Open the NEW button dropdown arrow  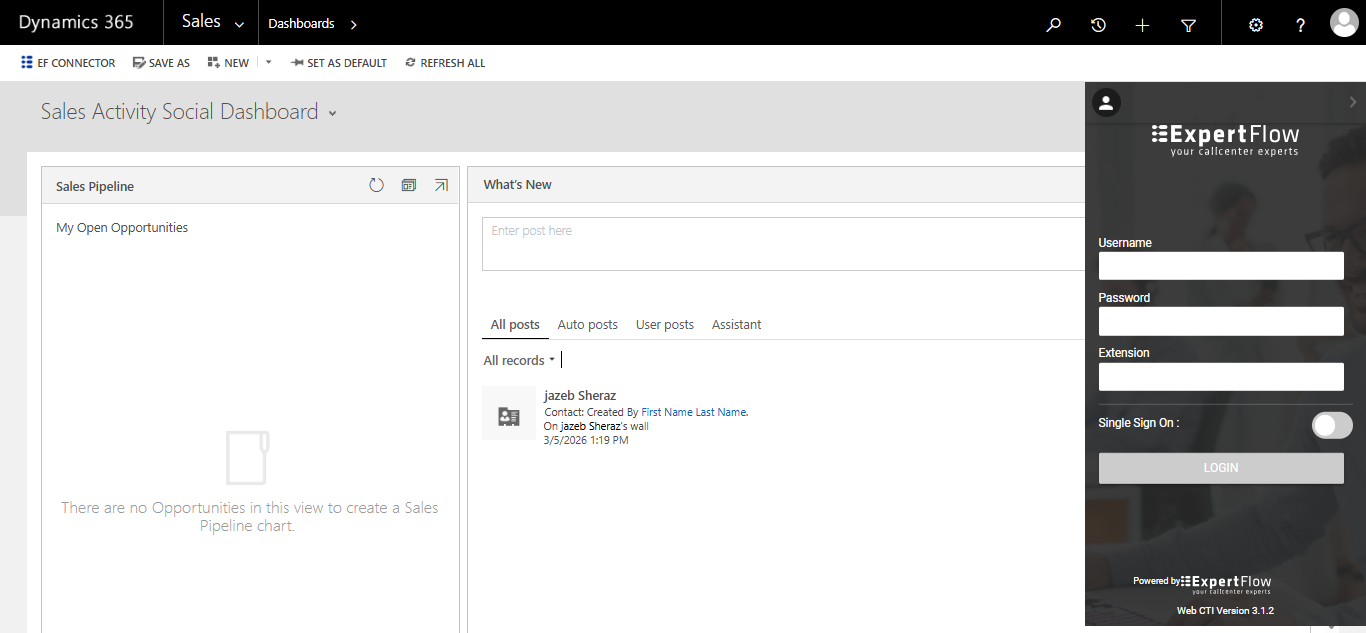(268, 62)
